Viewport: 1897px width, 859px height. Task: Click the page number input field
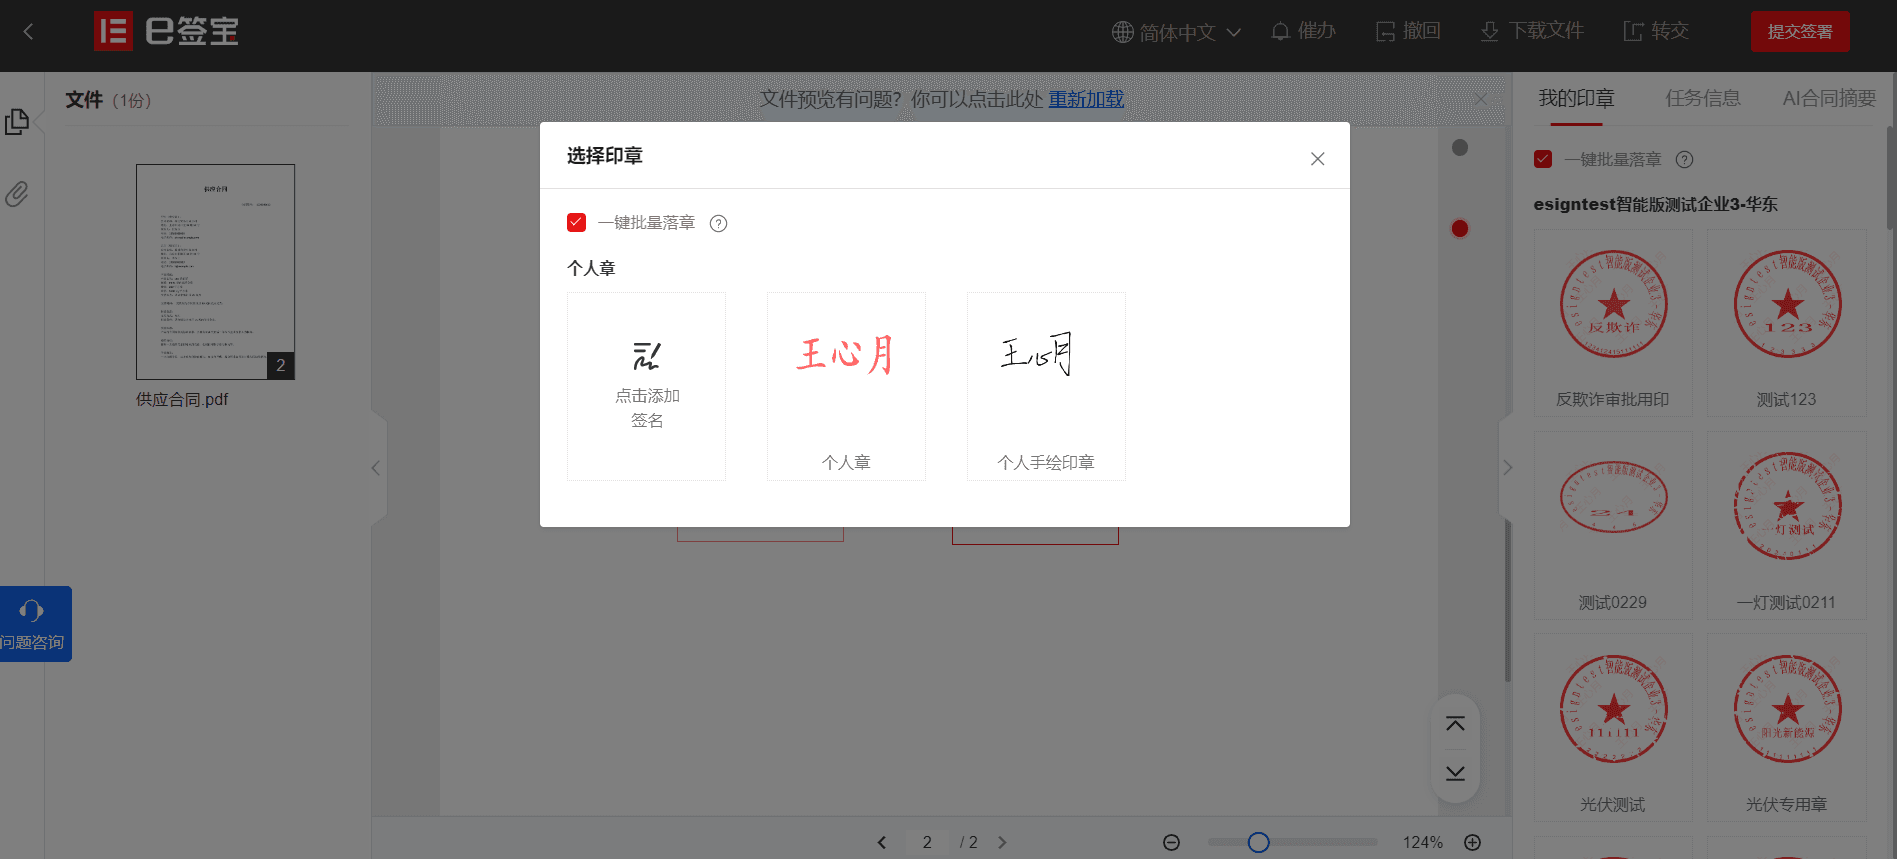(x=927, y=842)
